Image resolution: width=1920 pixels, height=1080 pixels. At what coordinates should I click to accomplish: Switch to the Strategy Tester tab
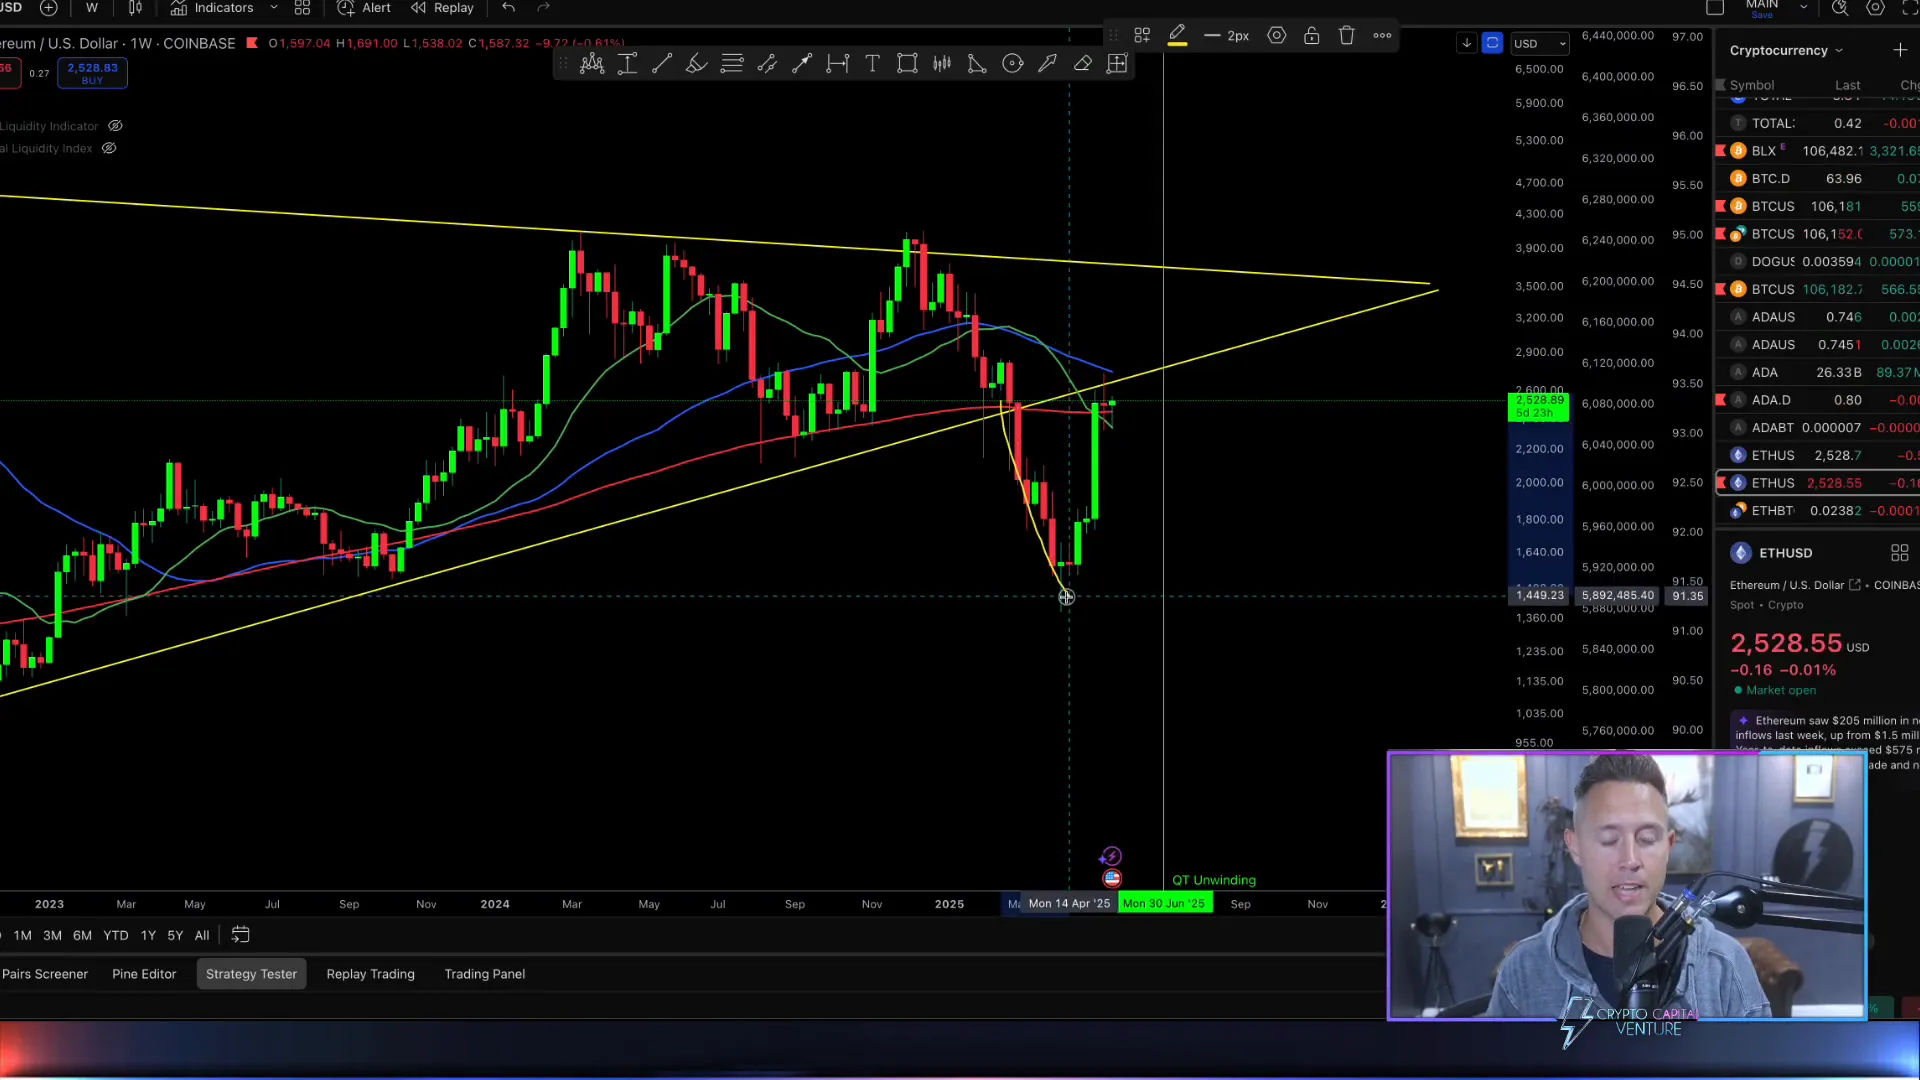tap(251, 974)
